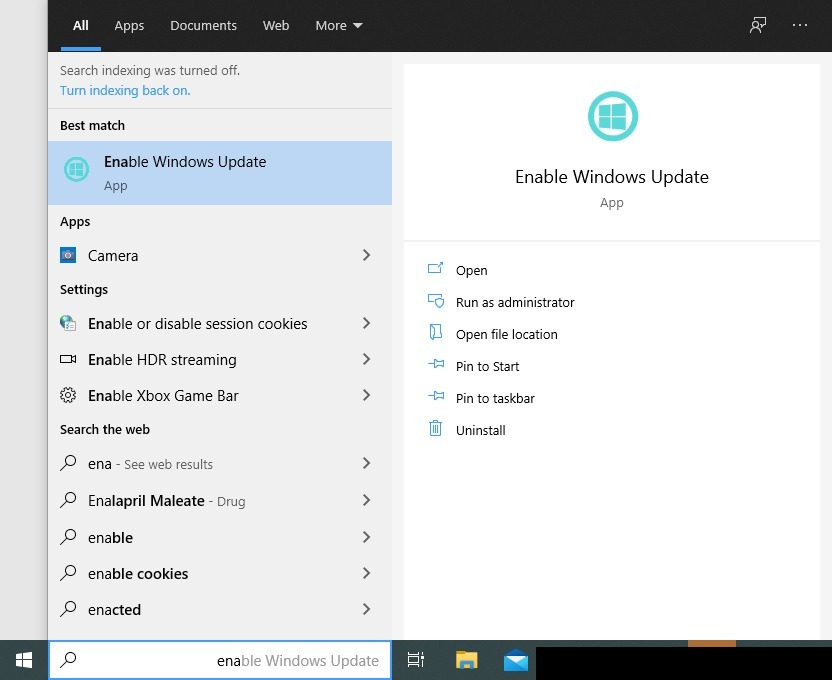The height and width of the screenshot is (680, 832).
Task: Select the Enalapril Maleate web suggestion
Action: (220, 500)
